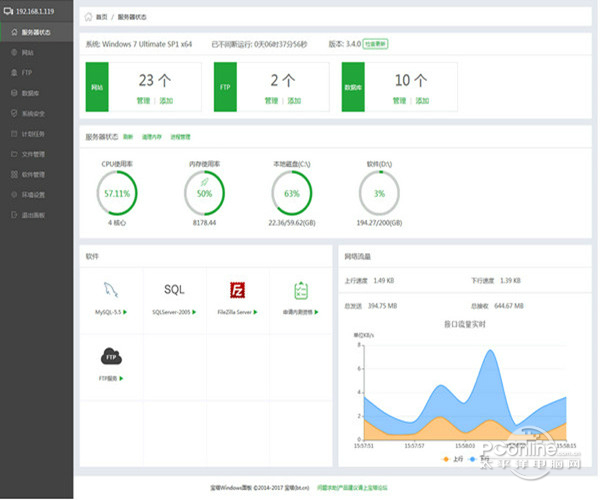
Task: Go to 文件管理 in the sidebar
Action: click(x=33, y=154)
